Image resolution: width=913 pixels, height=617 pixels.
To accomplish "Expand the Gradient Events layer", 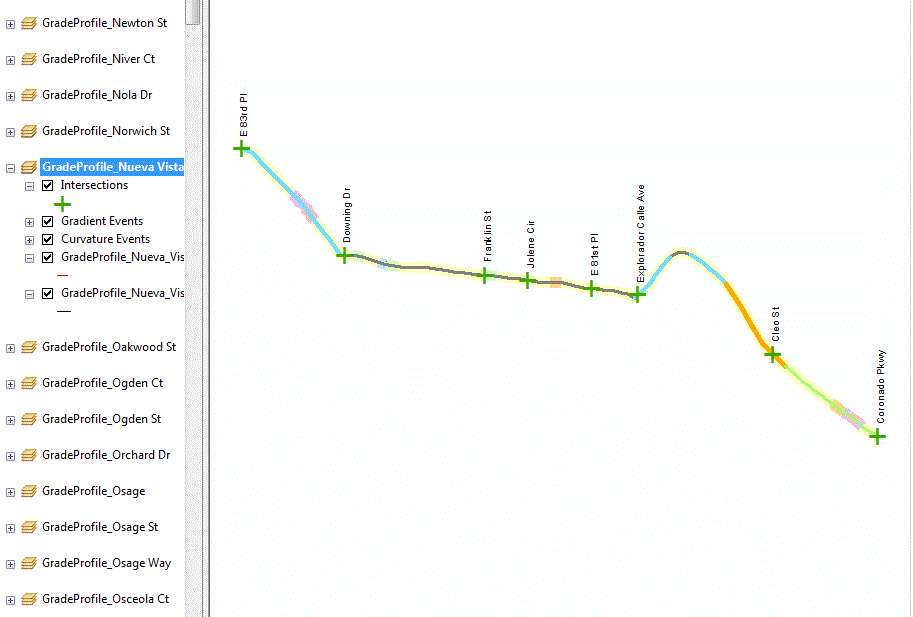I will (x=29, y=222).
